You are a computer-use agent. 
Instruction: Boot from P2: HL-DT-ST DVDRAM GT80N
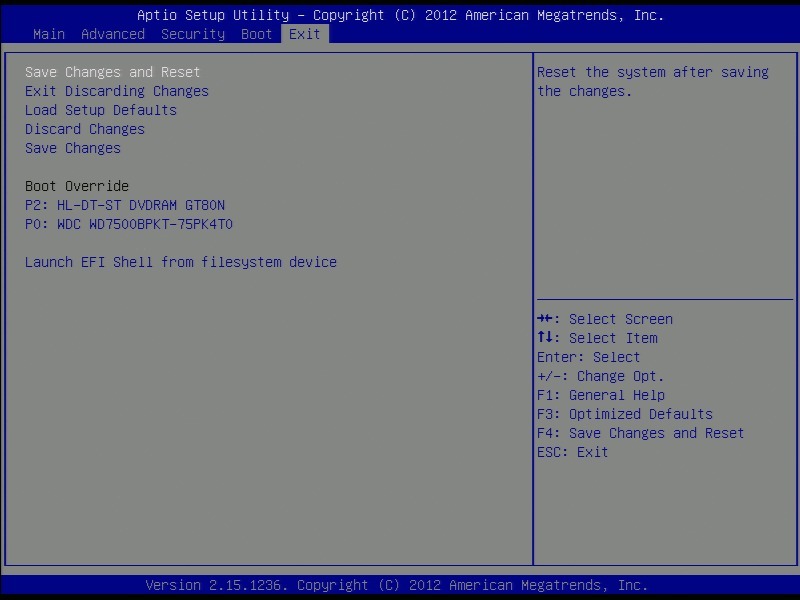click(x=125, y=205)
